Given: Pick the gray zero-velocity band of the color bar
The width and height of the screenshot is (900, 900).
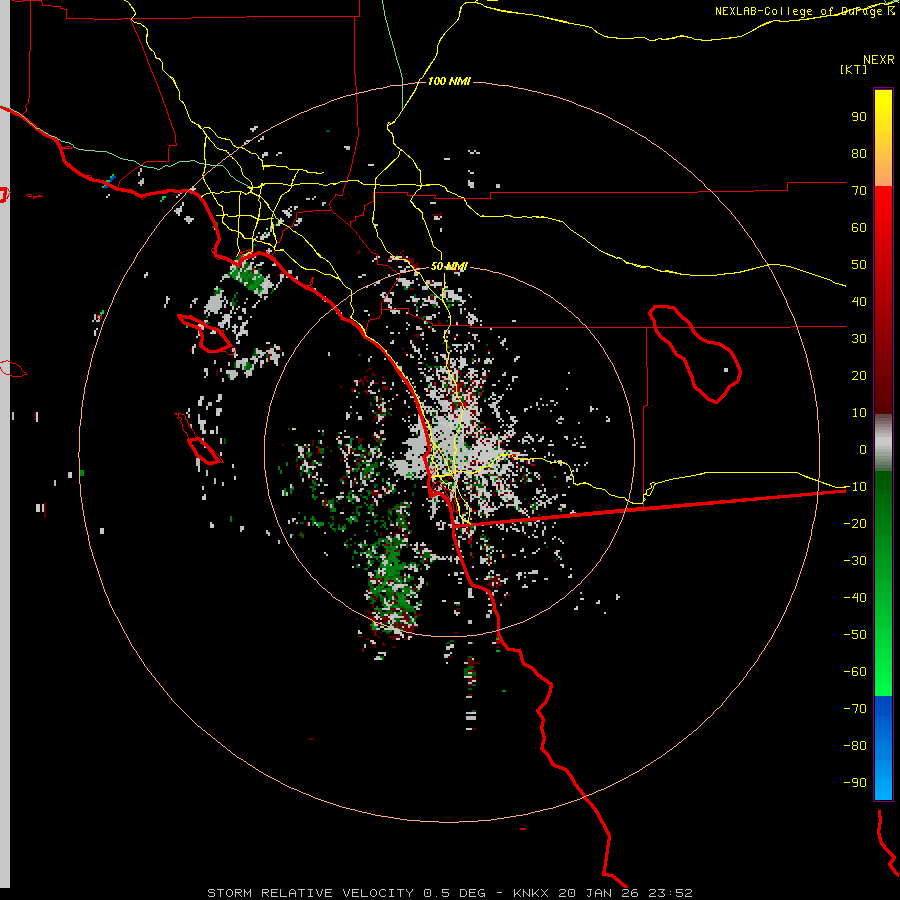Looking at the screenshot, I should [883, 443].
